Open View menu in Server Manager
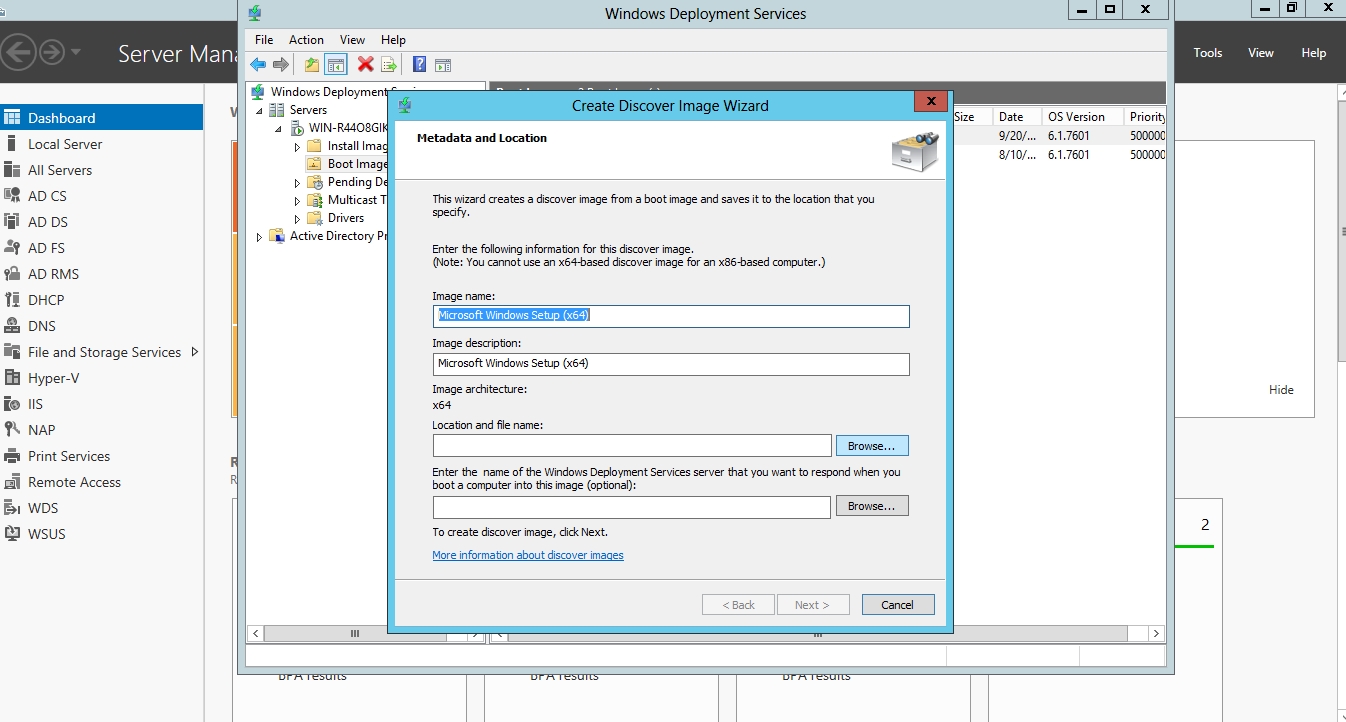This screenshot has height=722, width=1346. coord(1261,53)
